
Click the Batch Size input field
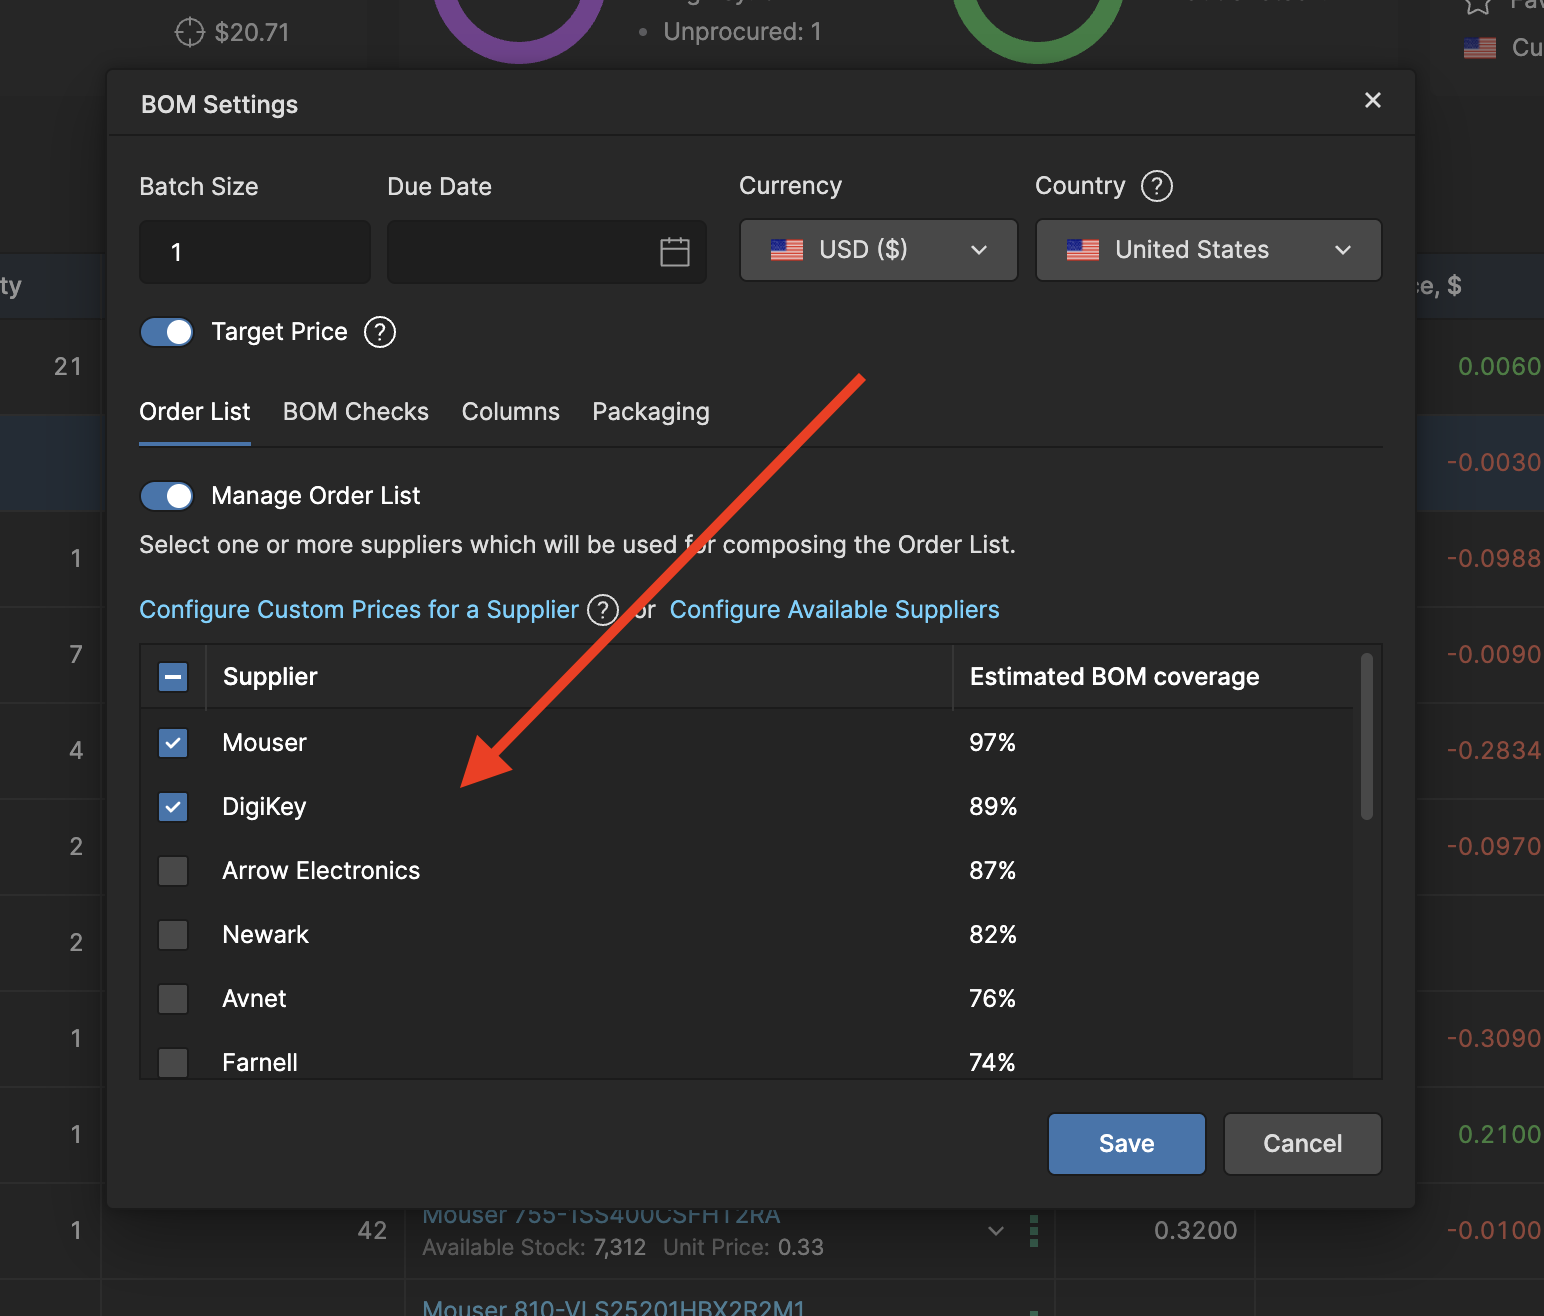coord(255,252)
